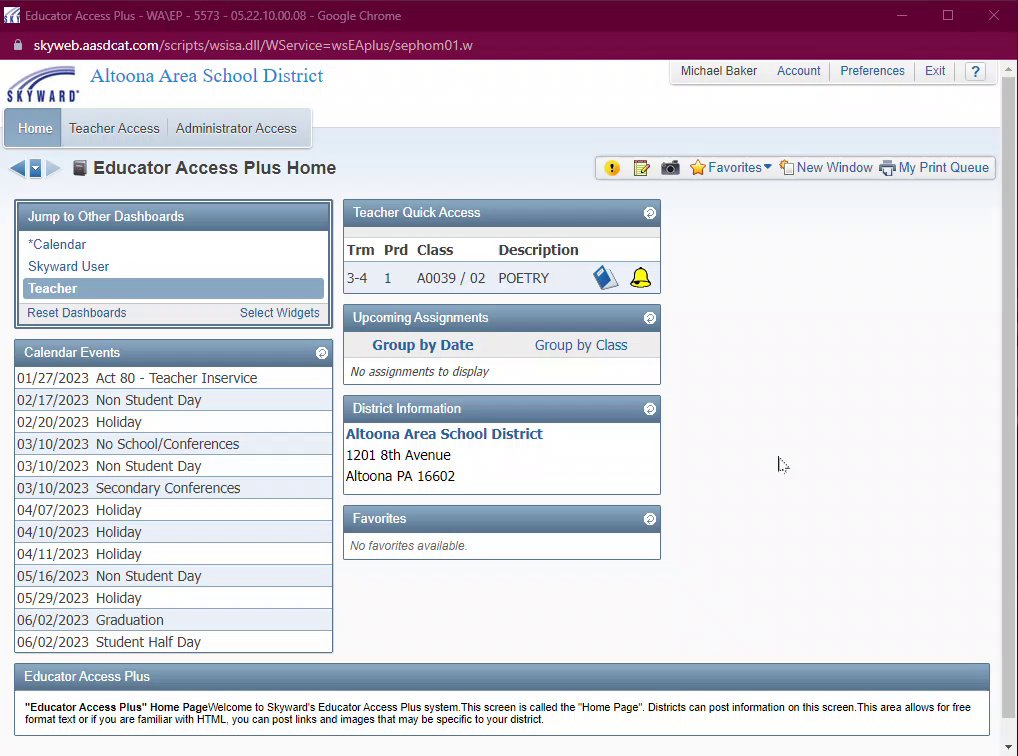Open the Altoona Area School District link
This screenshot has height=756, width=1018.
click(444, 435)
